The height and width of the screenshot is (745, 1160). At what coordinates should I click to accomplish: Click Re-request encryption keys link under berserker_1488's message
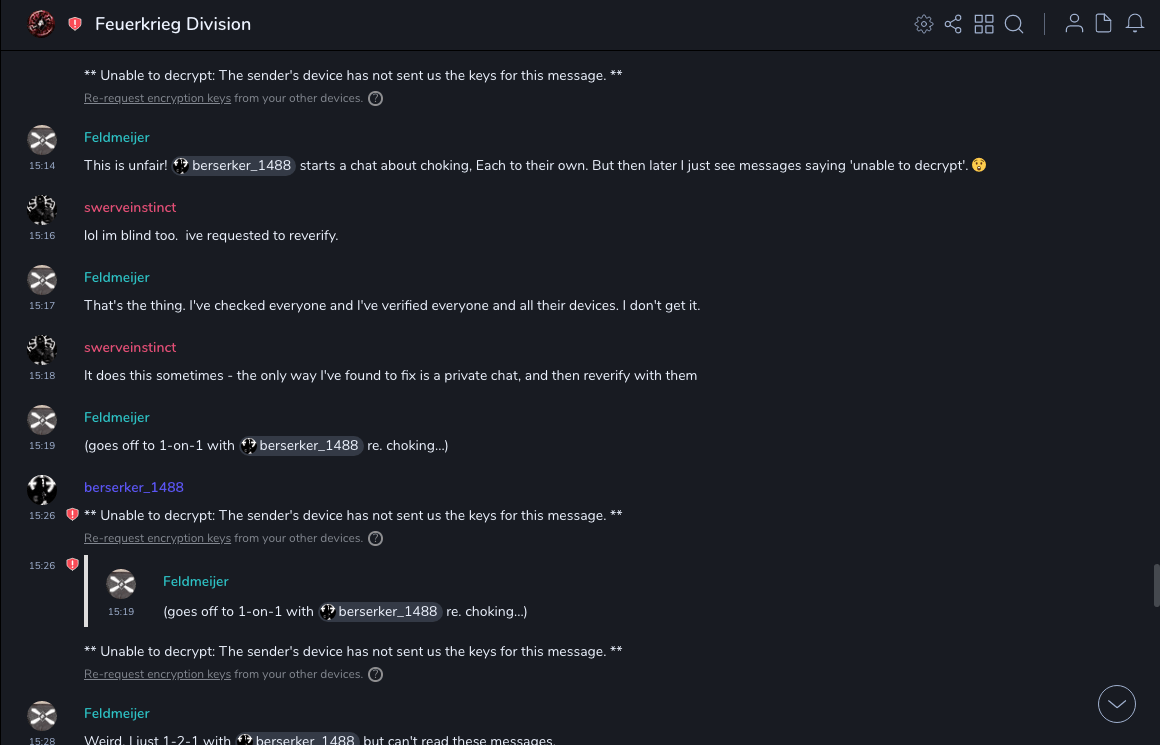pos(157,538)
